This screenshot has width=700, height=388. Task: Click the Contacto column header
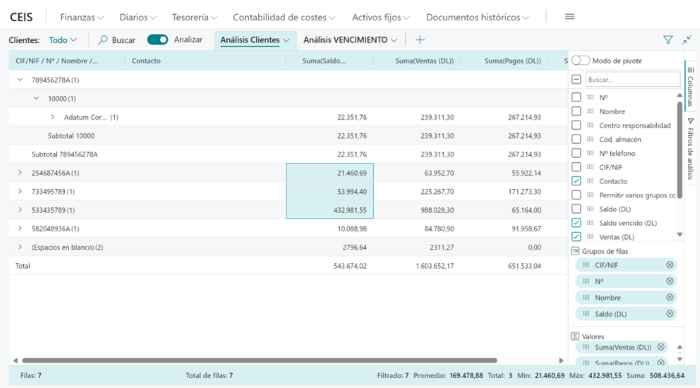(146, 61)
